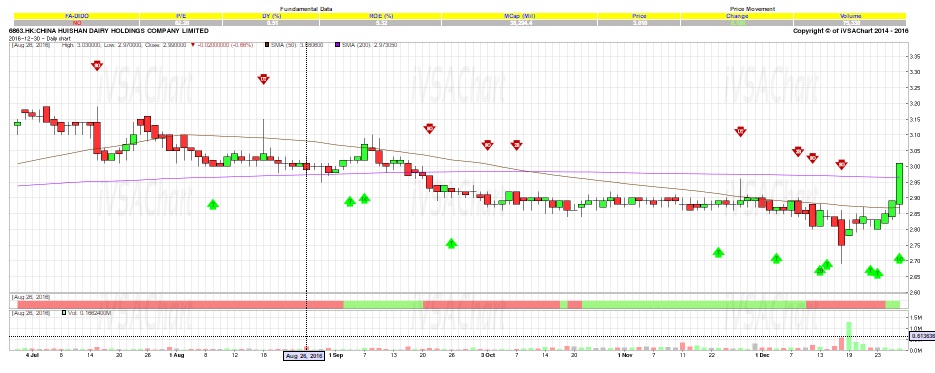Click the green up-arrow marker below 26 Sep
The width and height of the screenshot is (935, 373).
click(451, 243)
